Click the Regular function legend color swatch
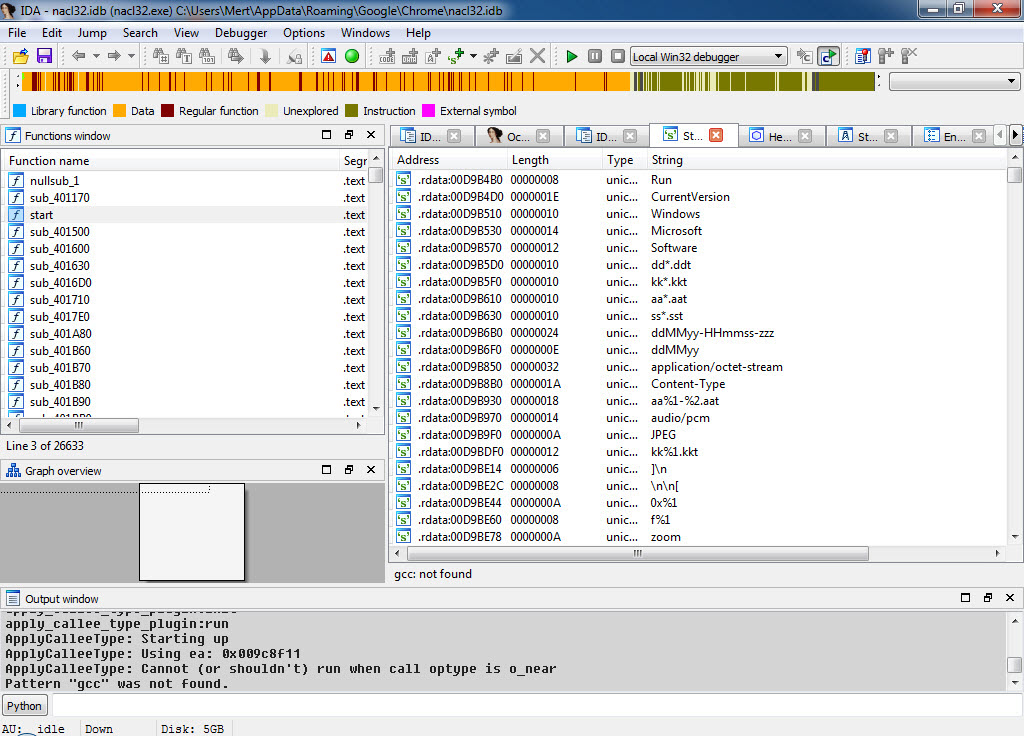Screen dimensions: 1024x736 (167, 110)
